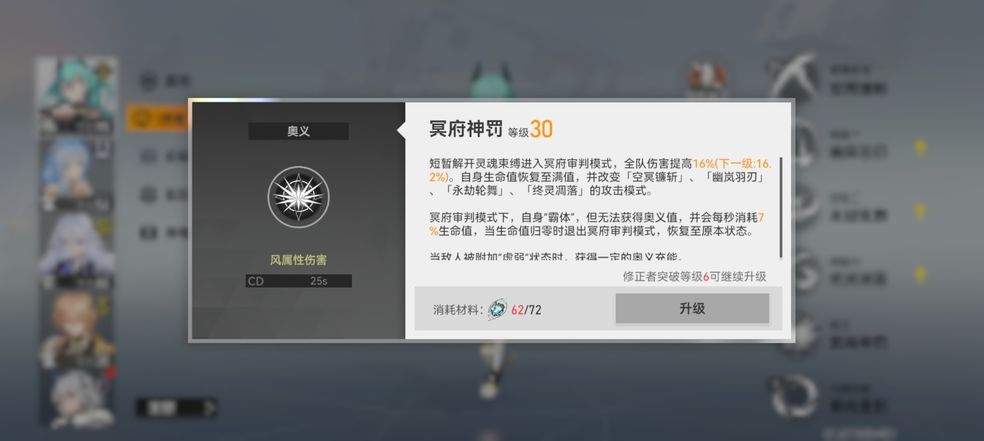Open the last sidebar menu item below orange tab
Viewport: 984px width, 441px height.
click(x=148, y=233)
